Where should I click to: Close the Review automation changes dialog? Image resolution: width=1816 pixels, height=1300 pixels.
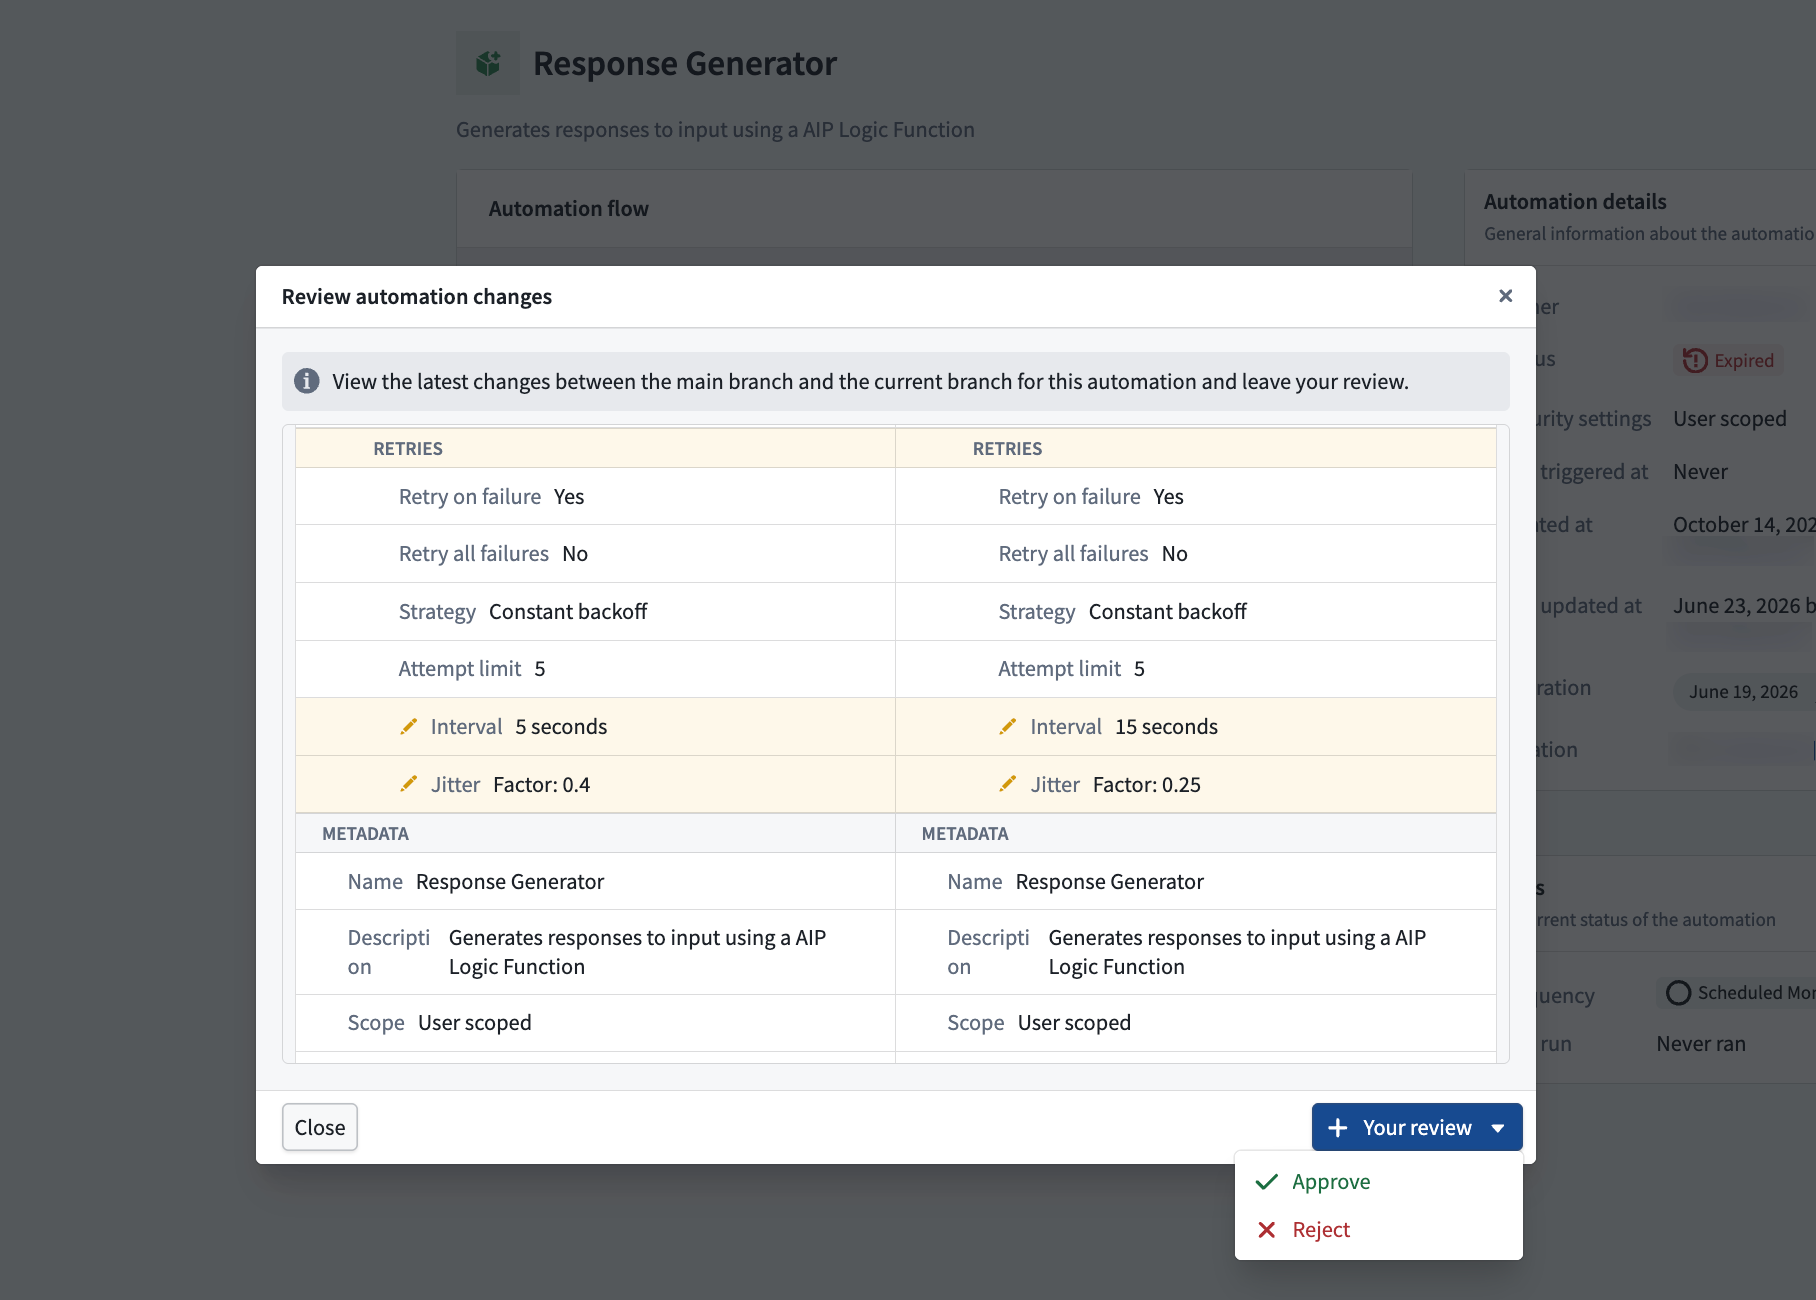coord(1505,296)
